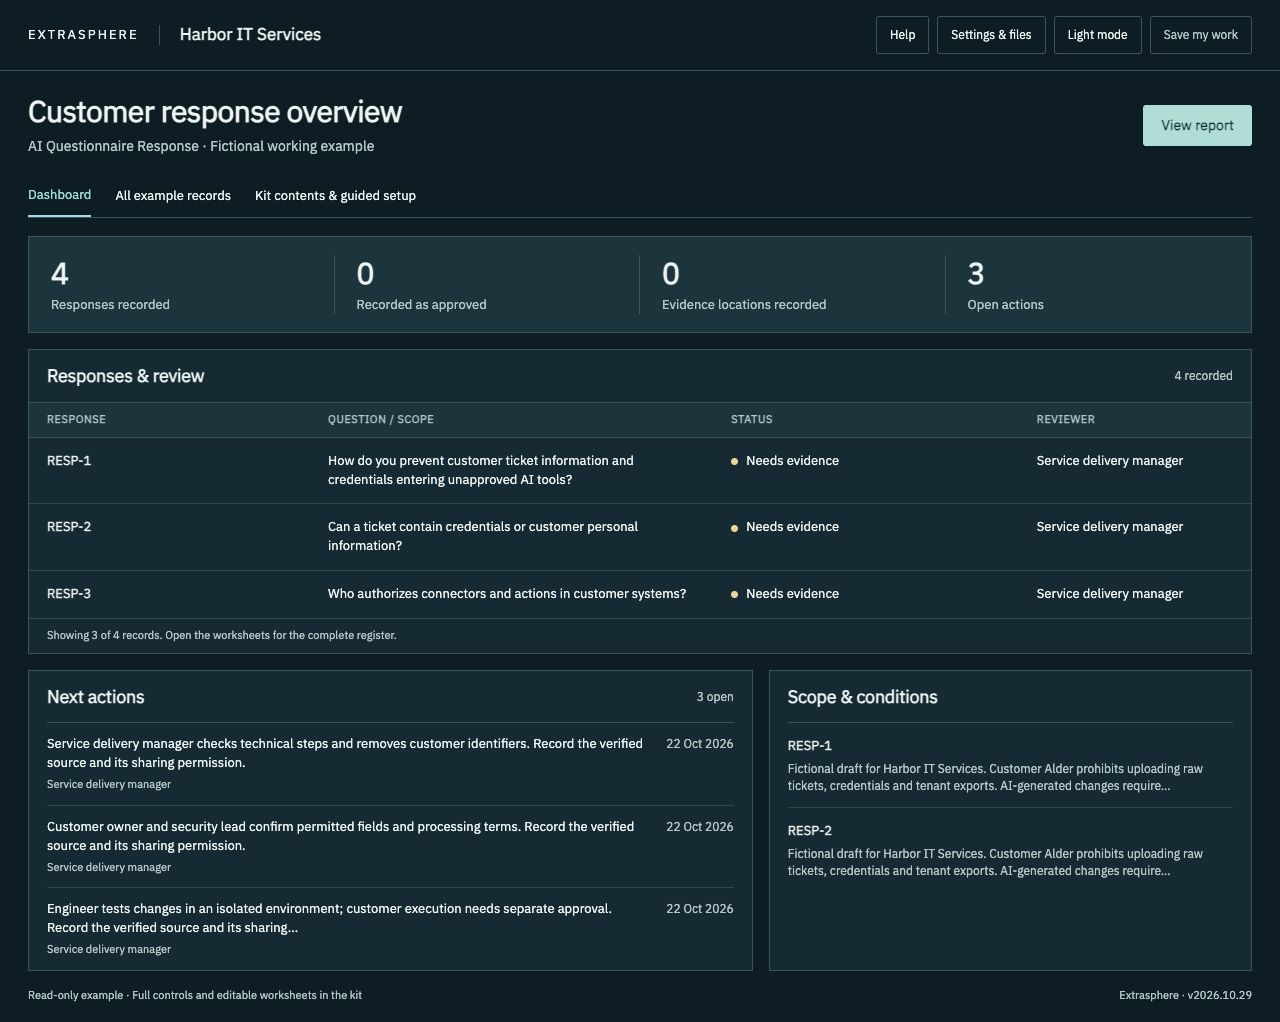Click Save my work
This screenshot has height=1022, width=1280.
(x=1200, y=35)
